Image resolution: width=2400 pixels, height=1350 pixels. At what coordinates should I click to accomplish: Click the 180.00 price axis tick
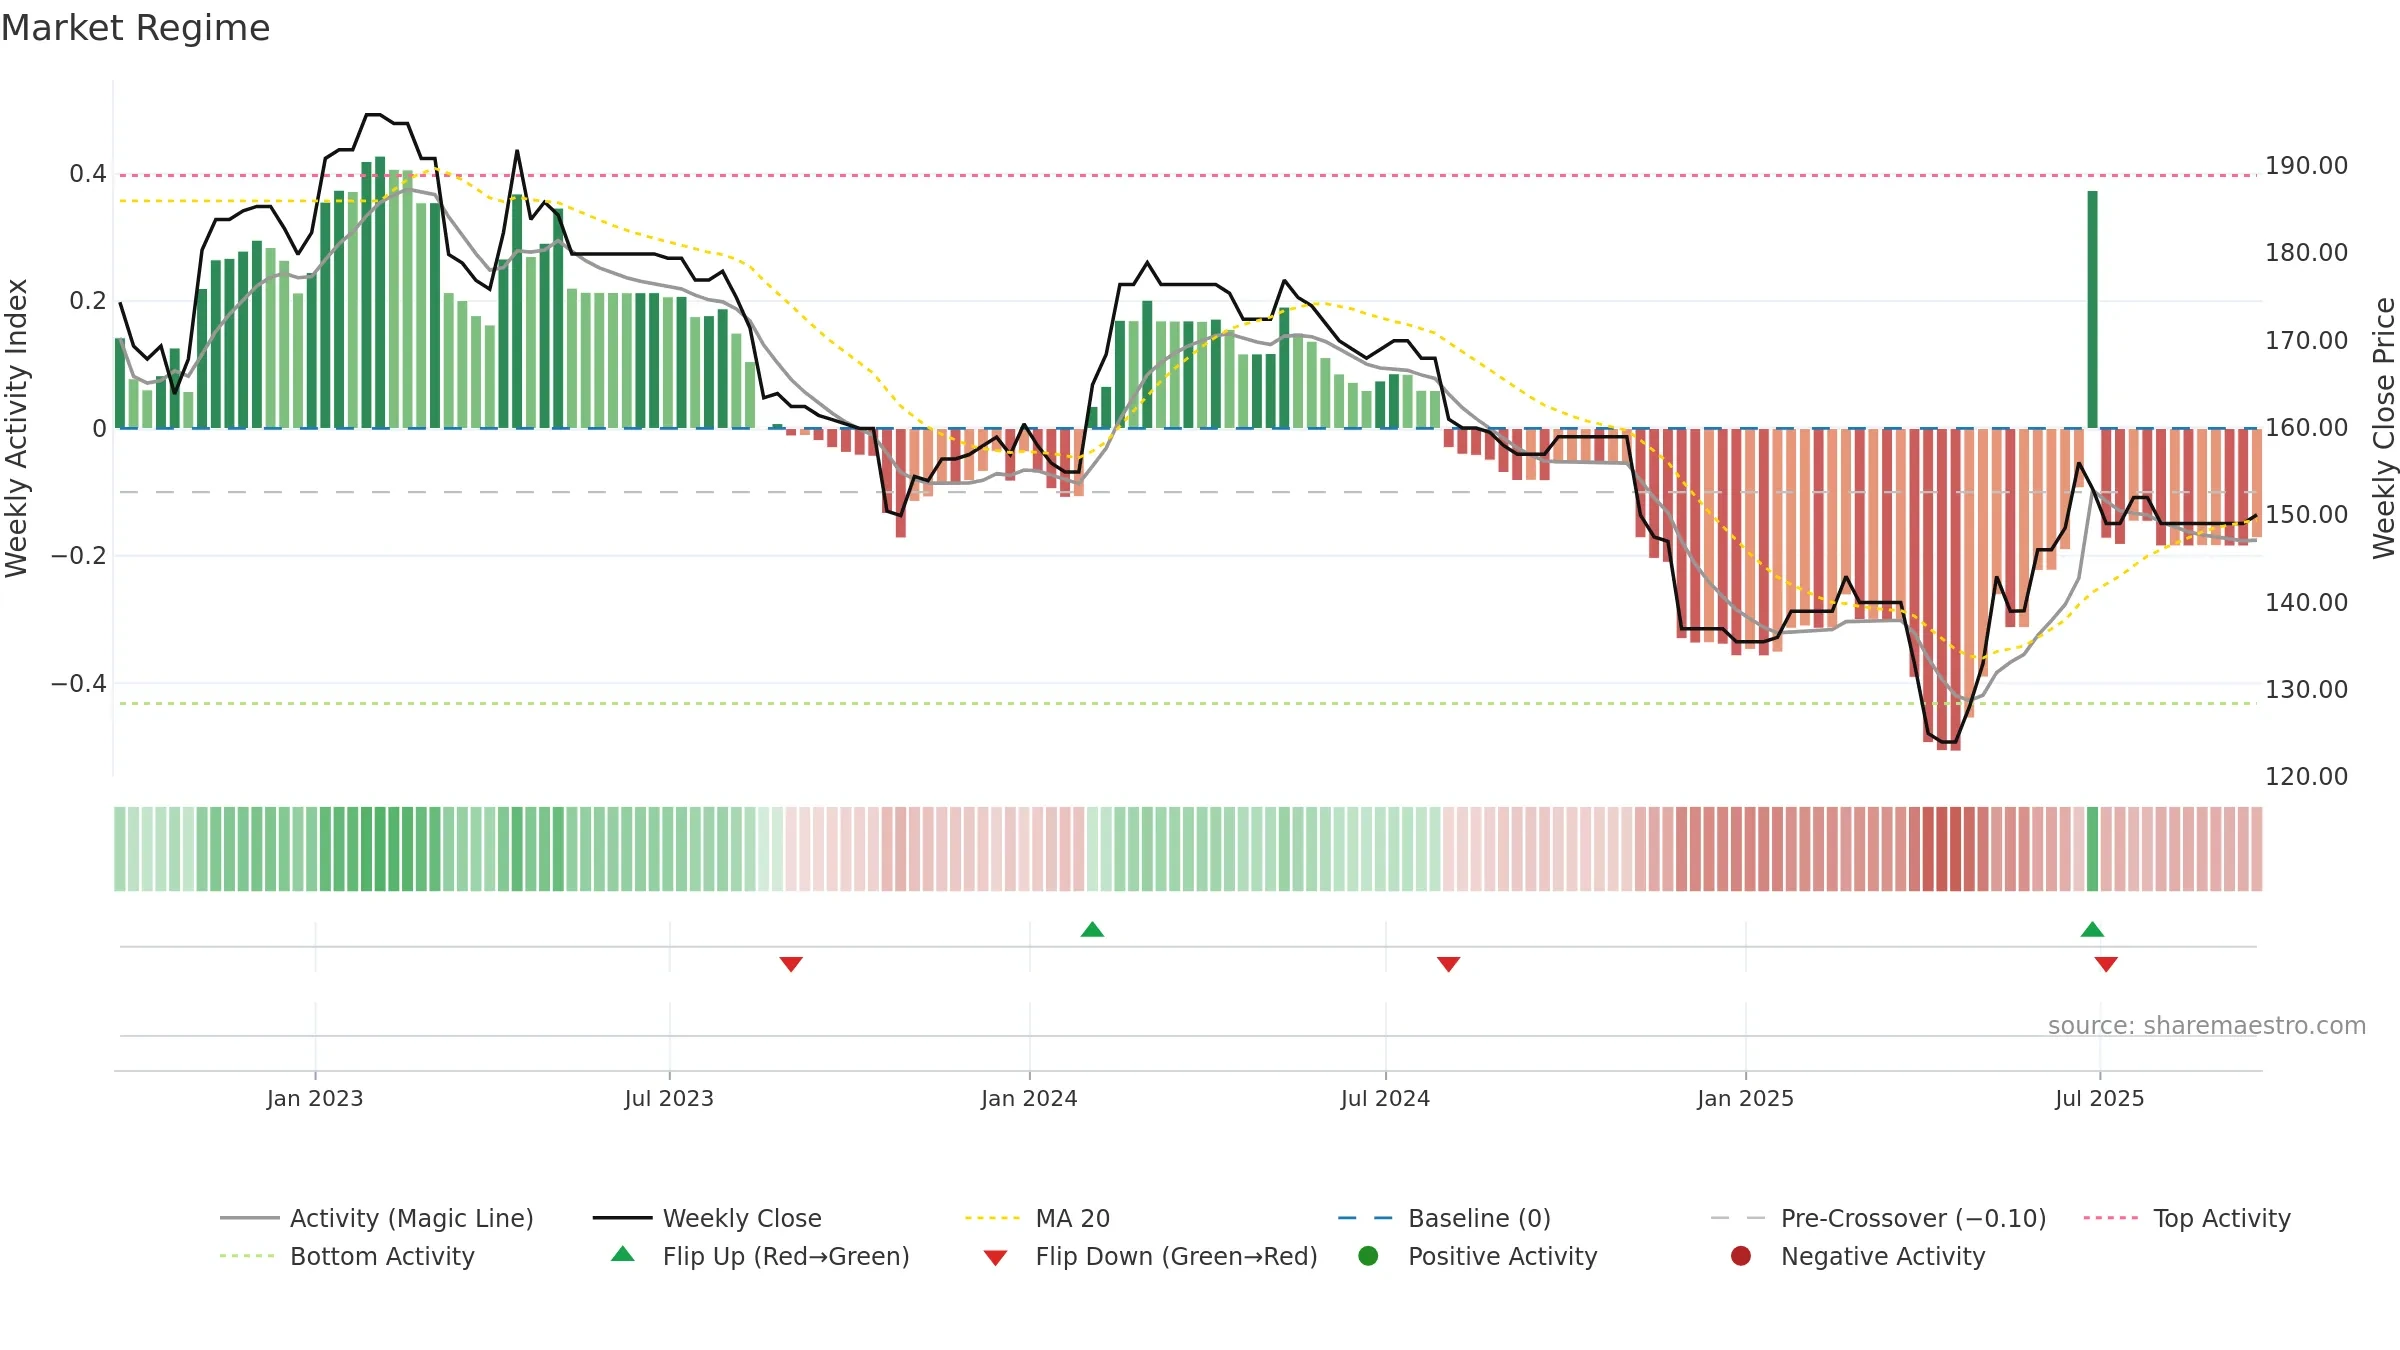tap(2306, 253)
